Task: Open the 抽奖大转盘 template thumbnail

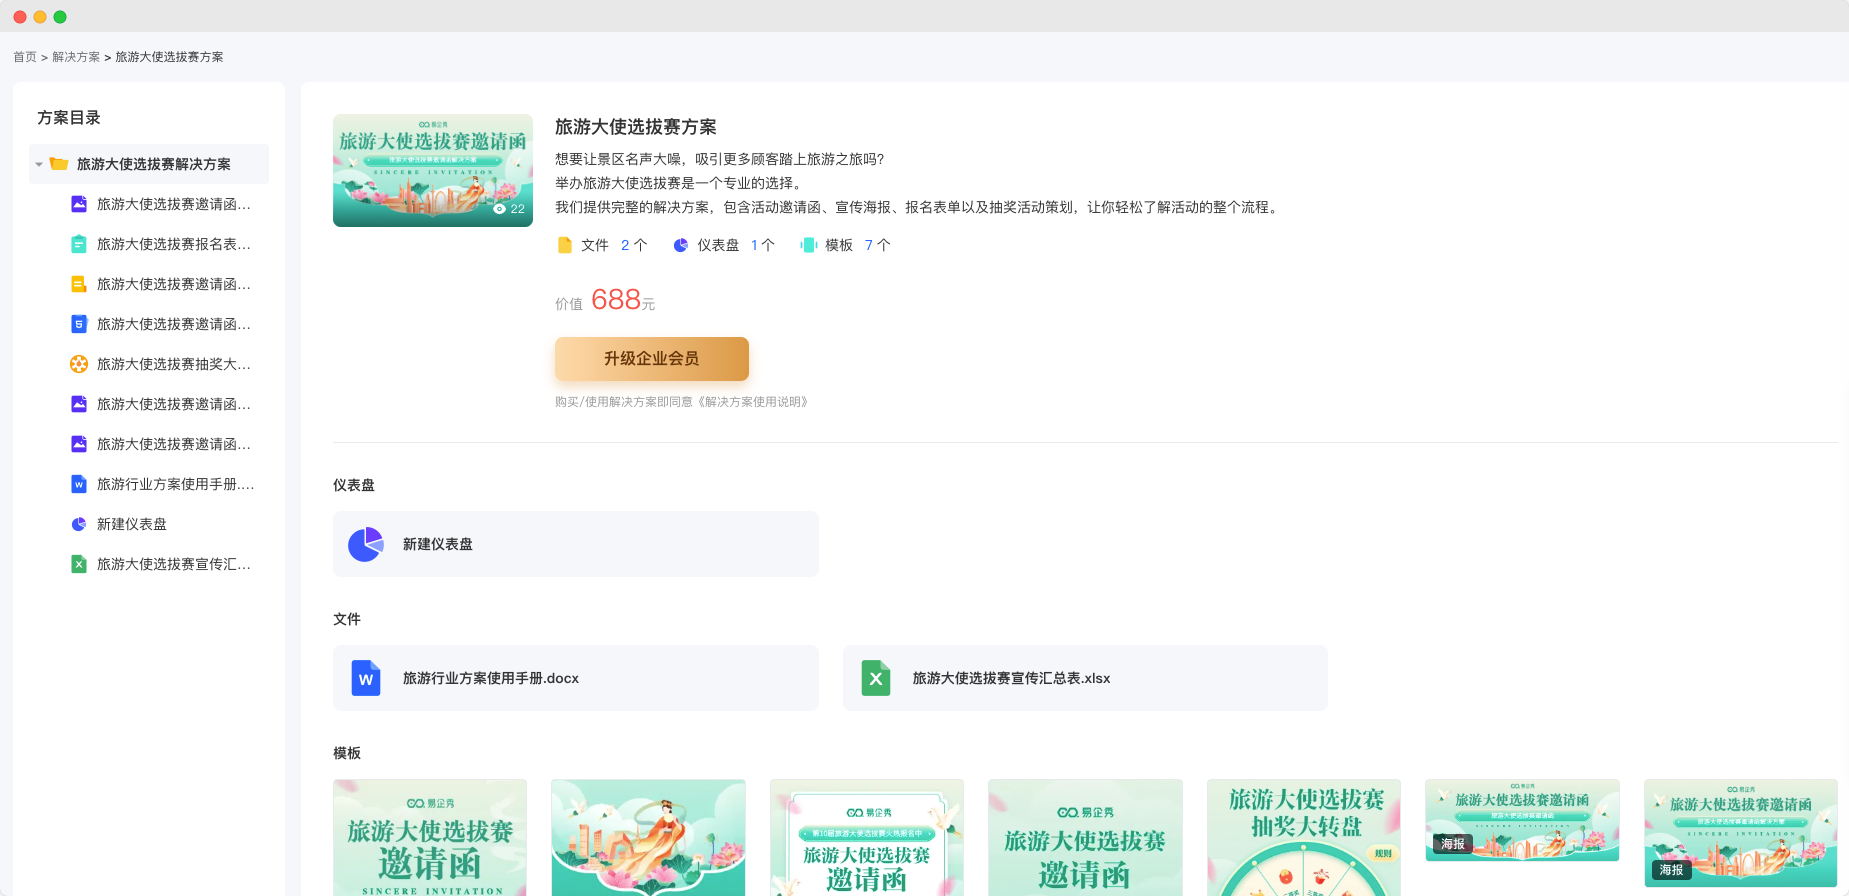Action: click(x=1303, y=838)
